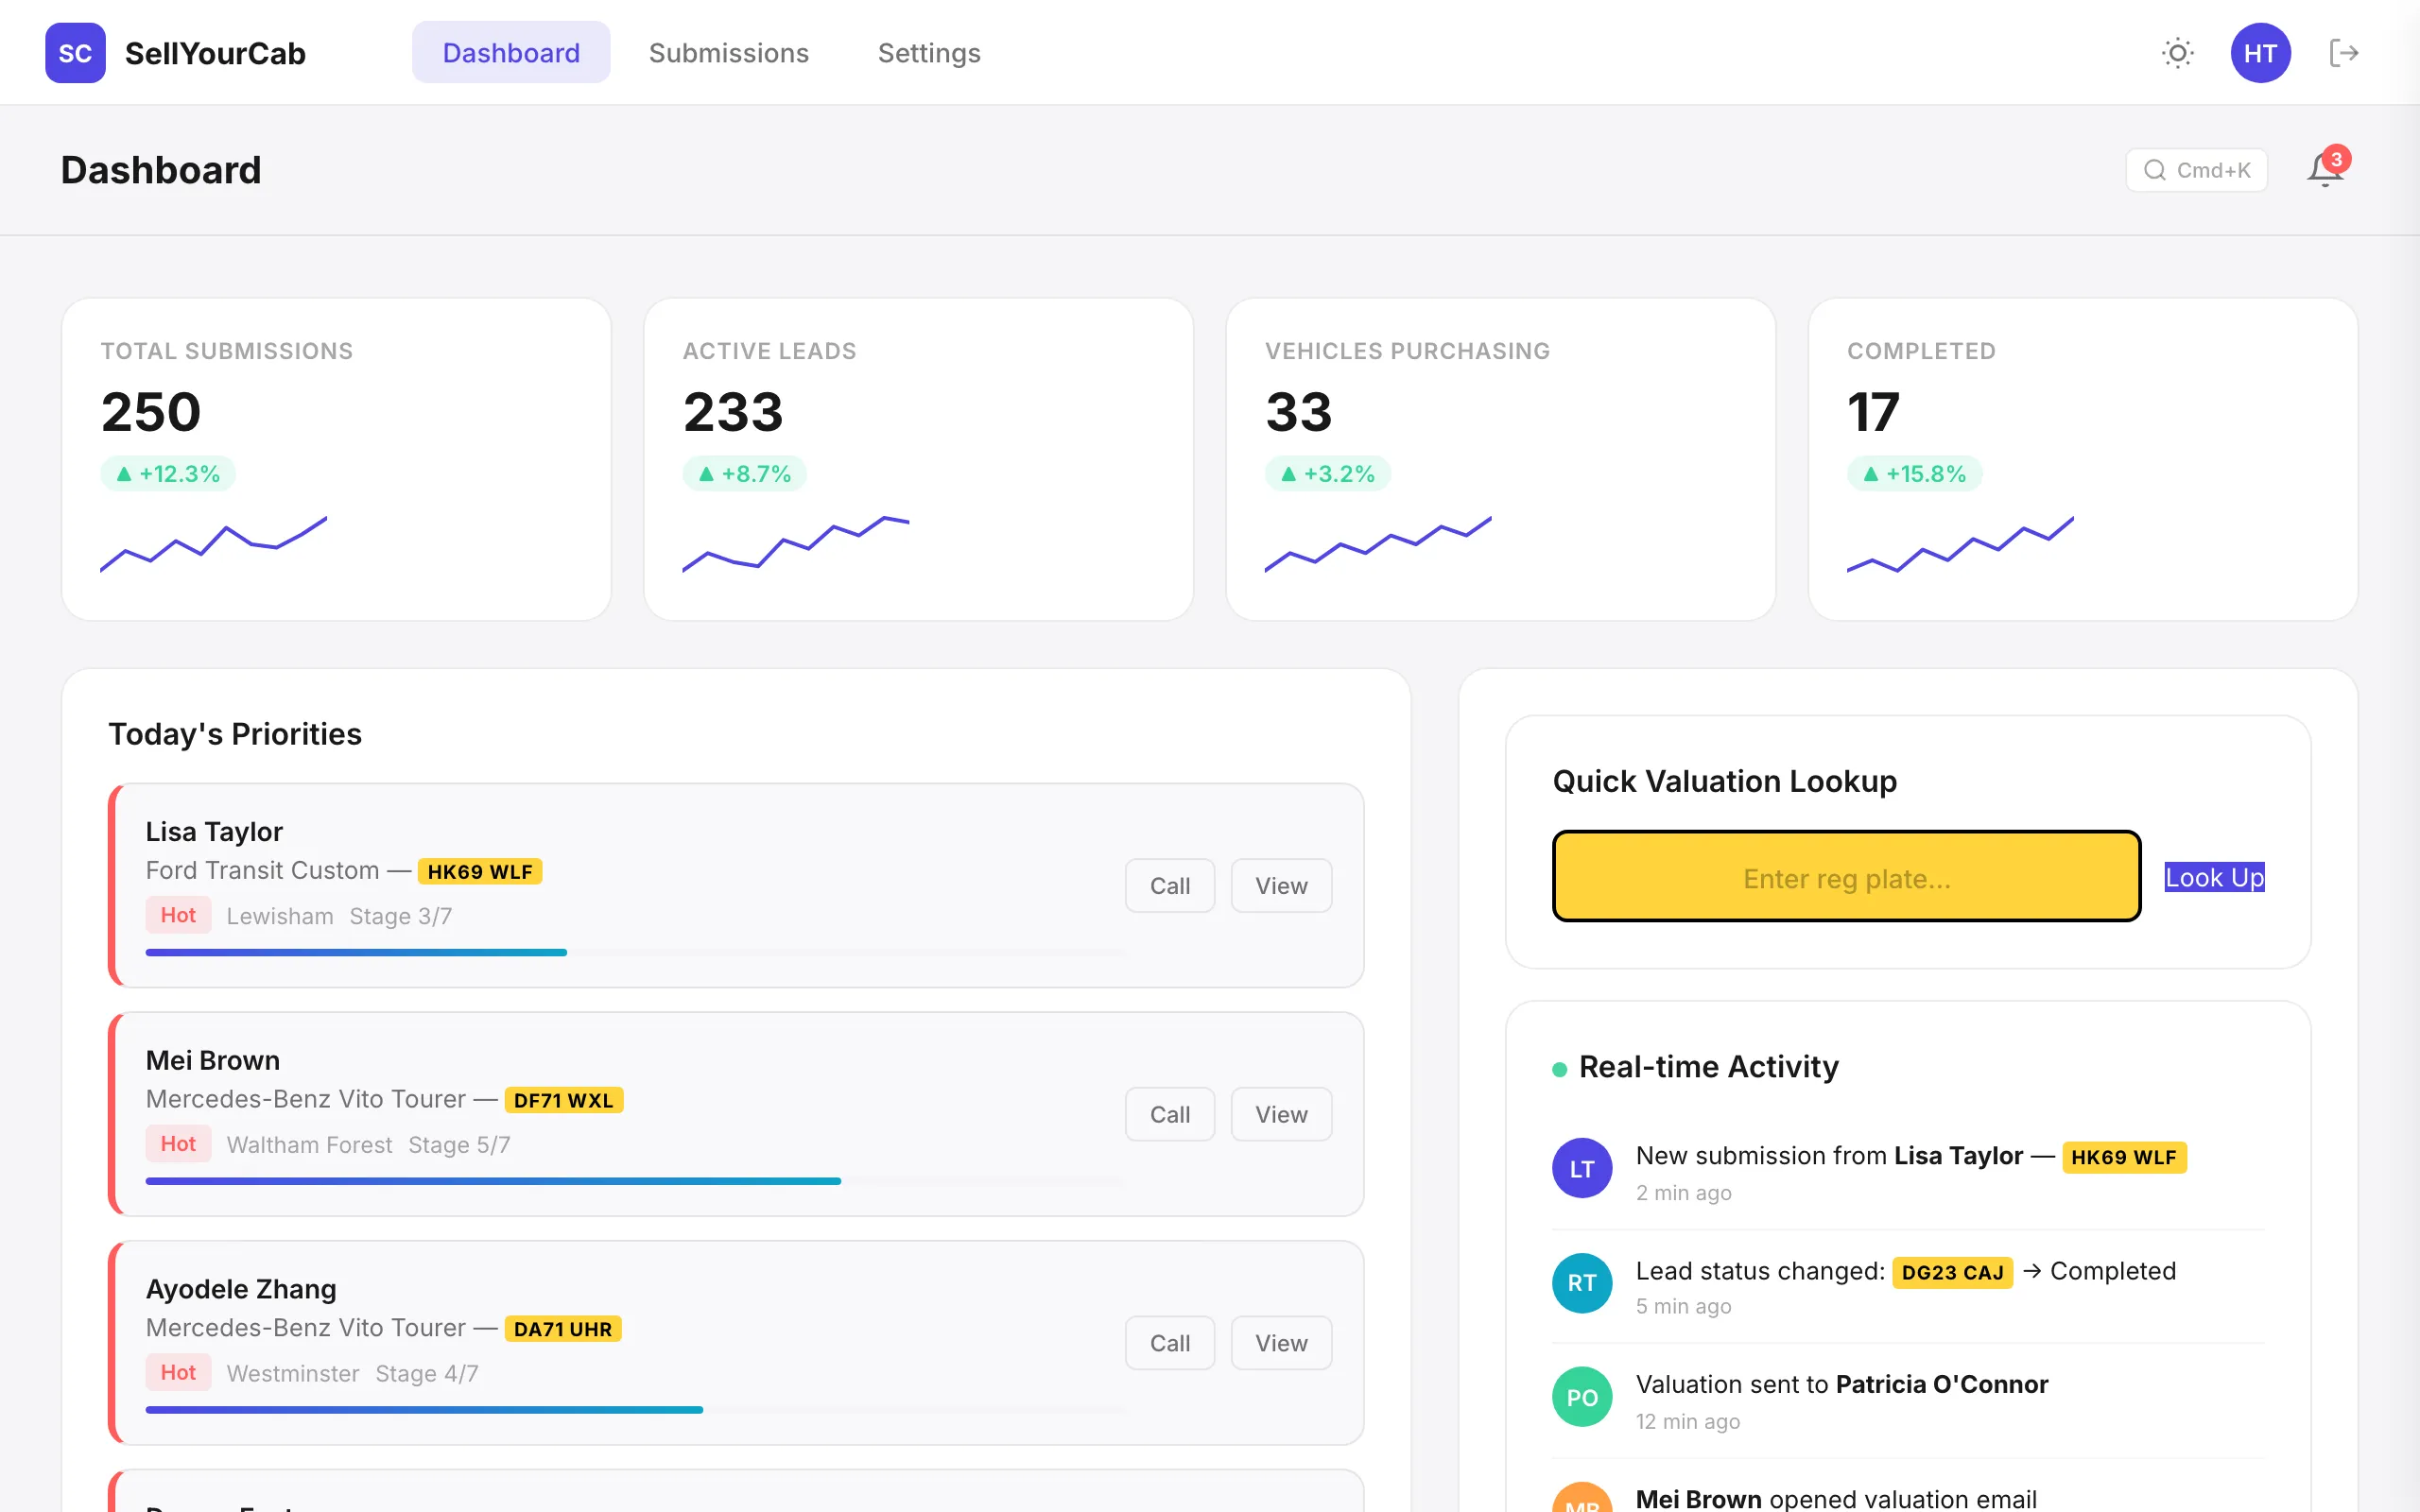Viewport: 2420px width, 1512px height.
Task: Call Ayodele Zhang
Action: tap(1169, 1343)
